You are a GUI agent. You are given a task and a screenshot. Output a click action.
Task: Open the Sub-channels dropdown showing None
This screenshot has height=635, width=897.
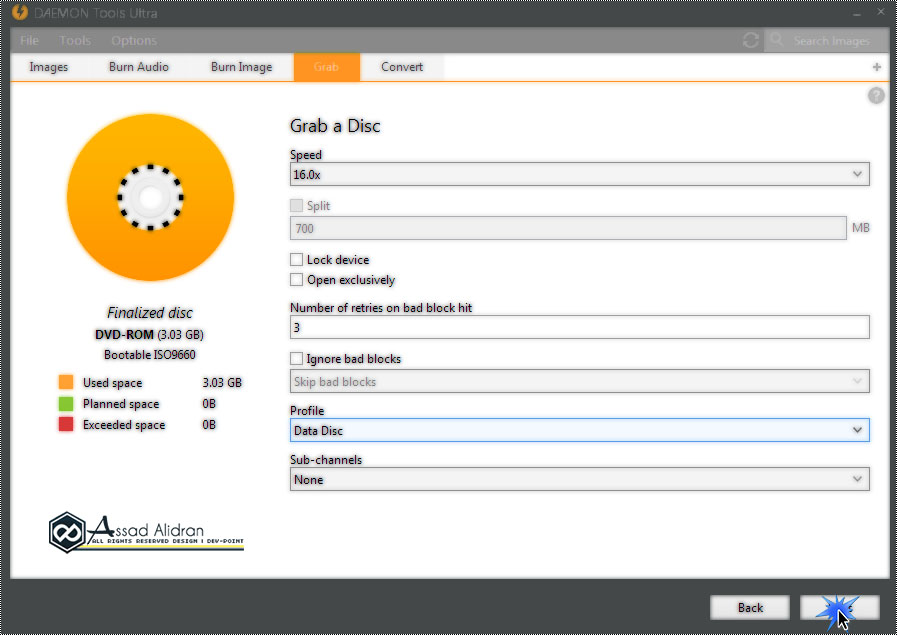pyautogui.click(x=580, y=479)
